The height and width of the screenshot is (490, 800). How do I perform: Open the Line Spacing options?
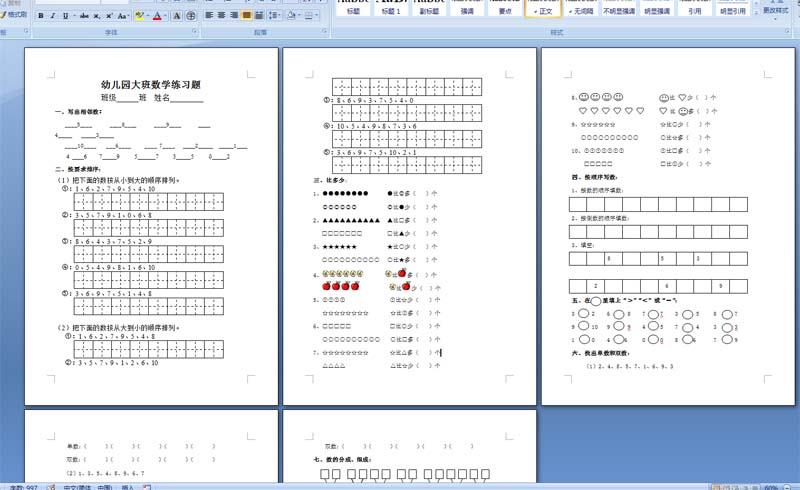click(x=273, y=15)
